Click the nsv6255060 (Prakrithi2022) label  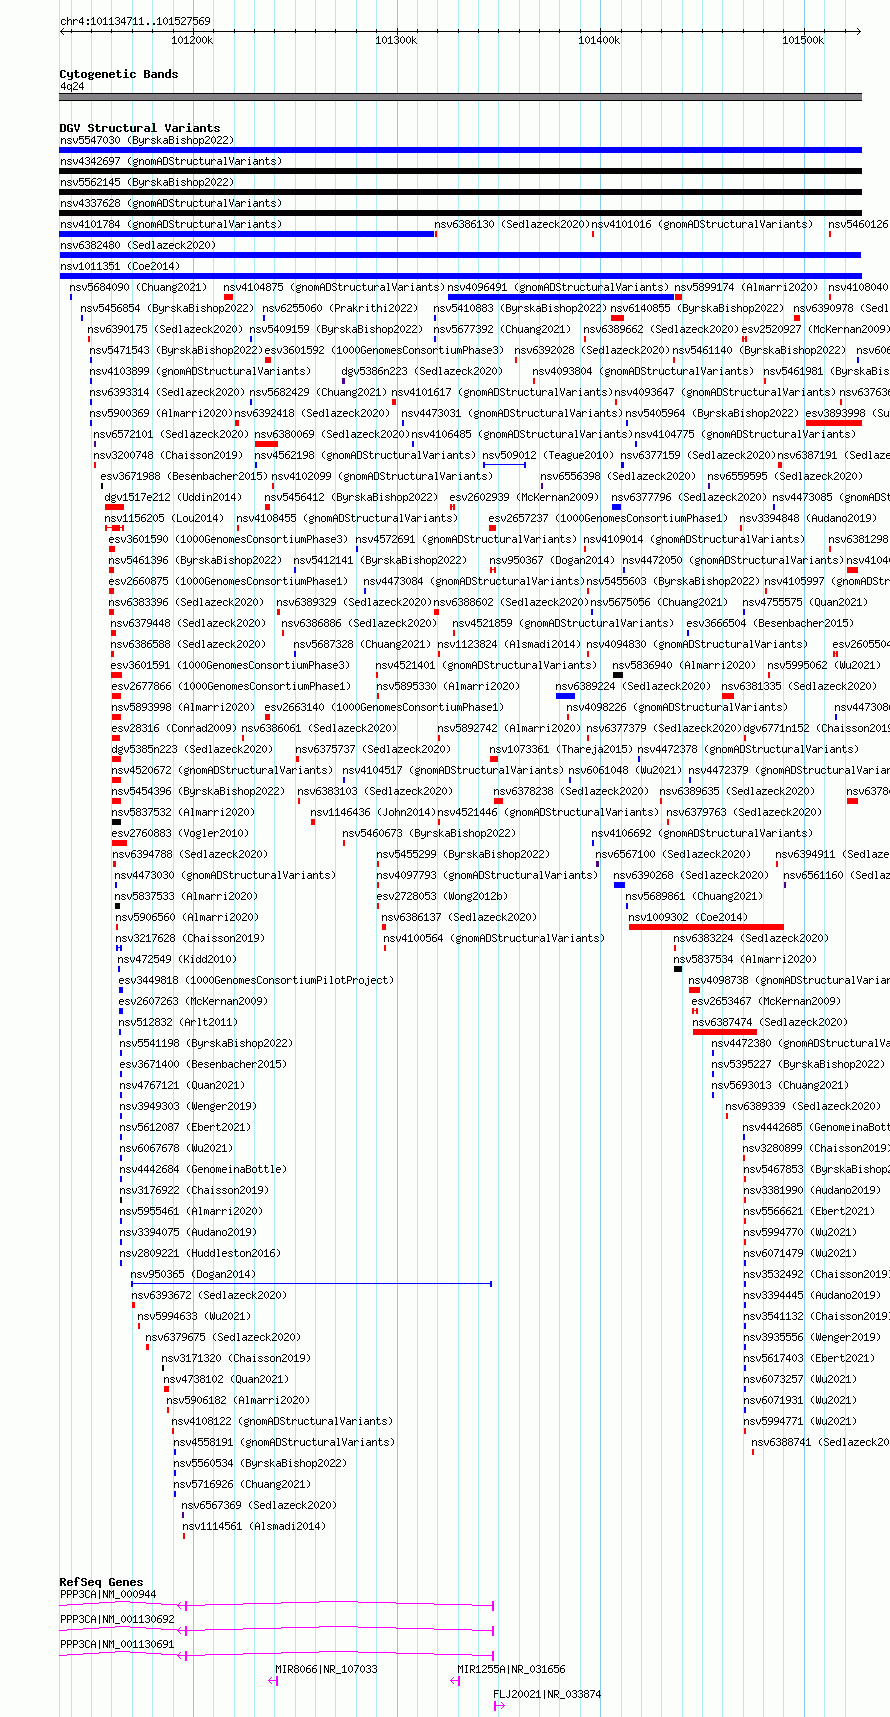[341, 308]
